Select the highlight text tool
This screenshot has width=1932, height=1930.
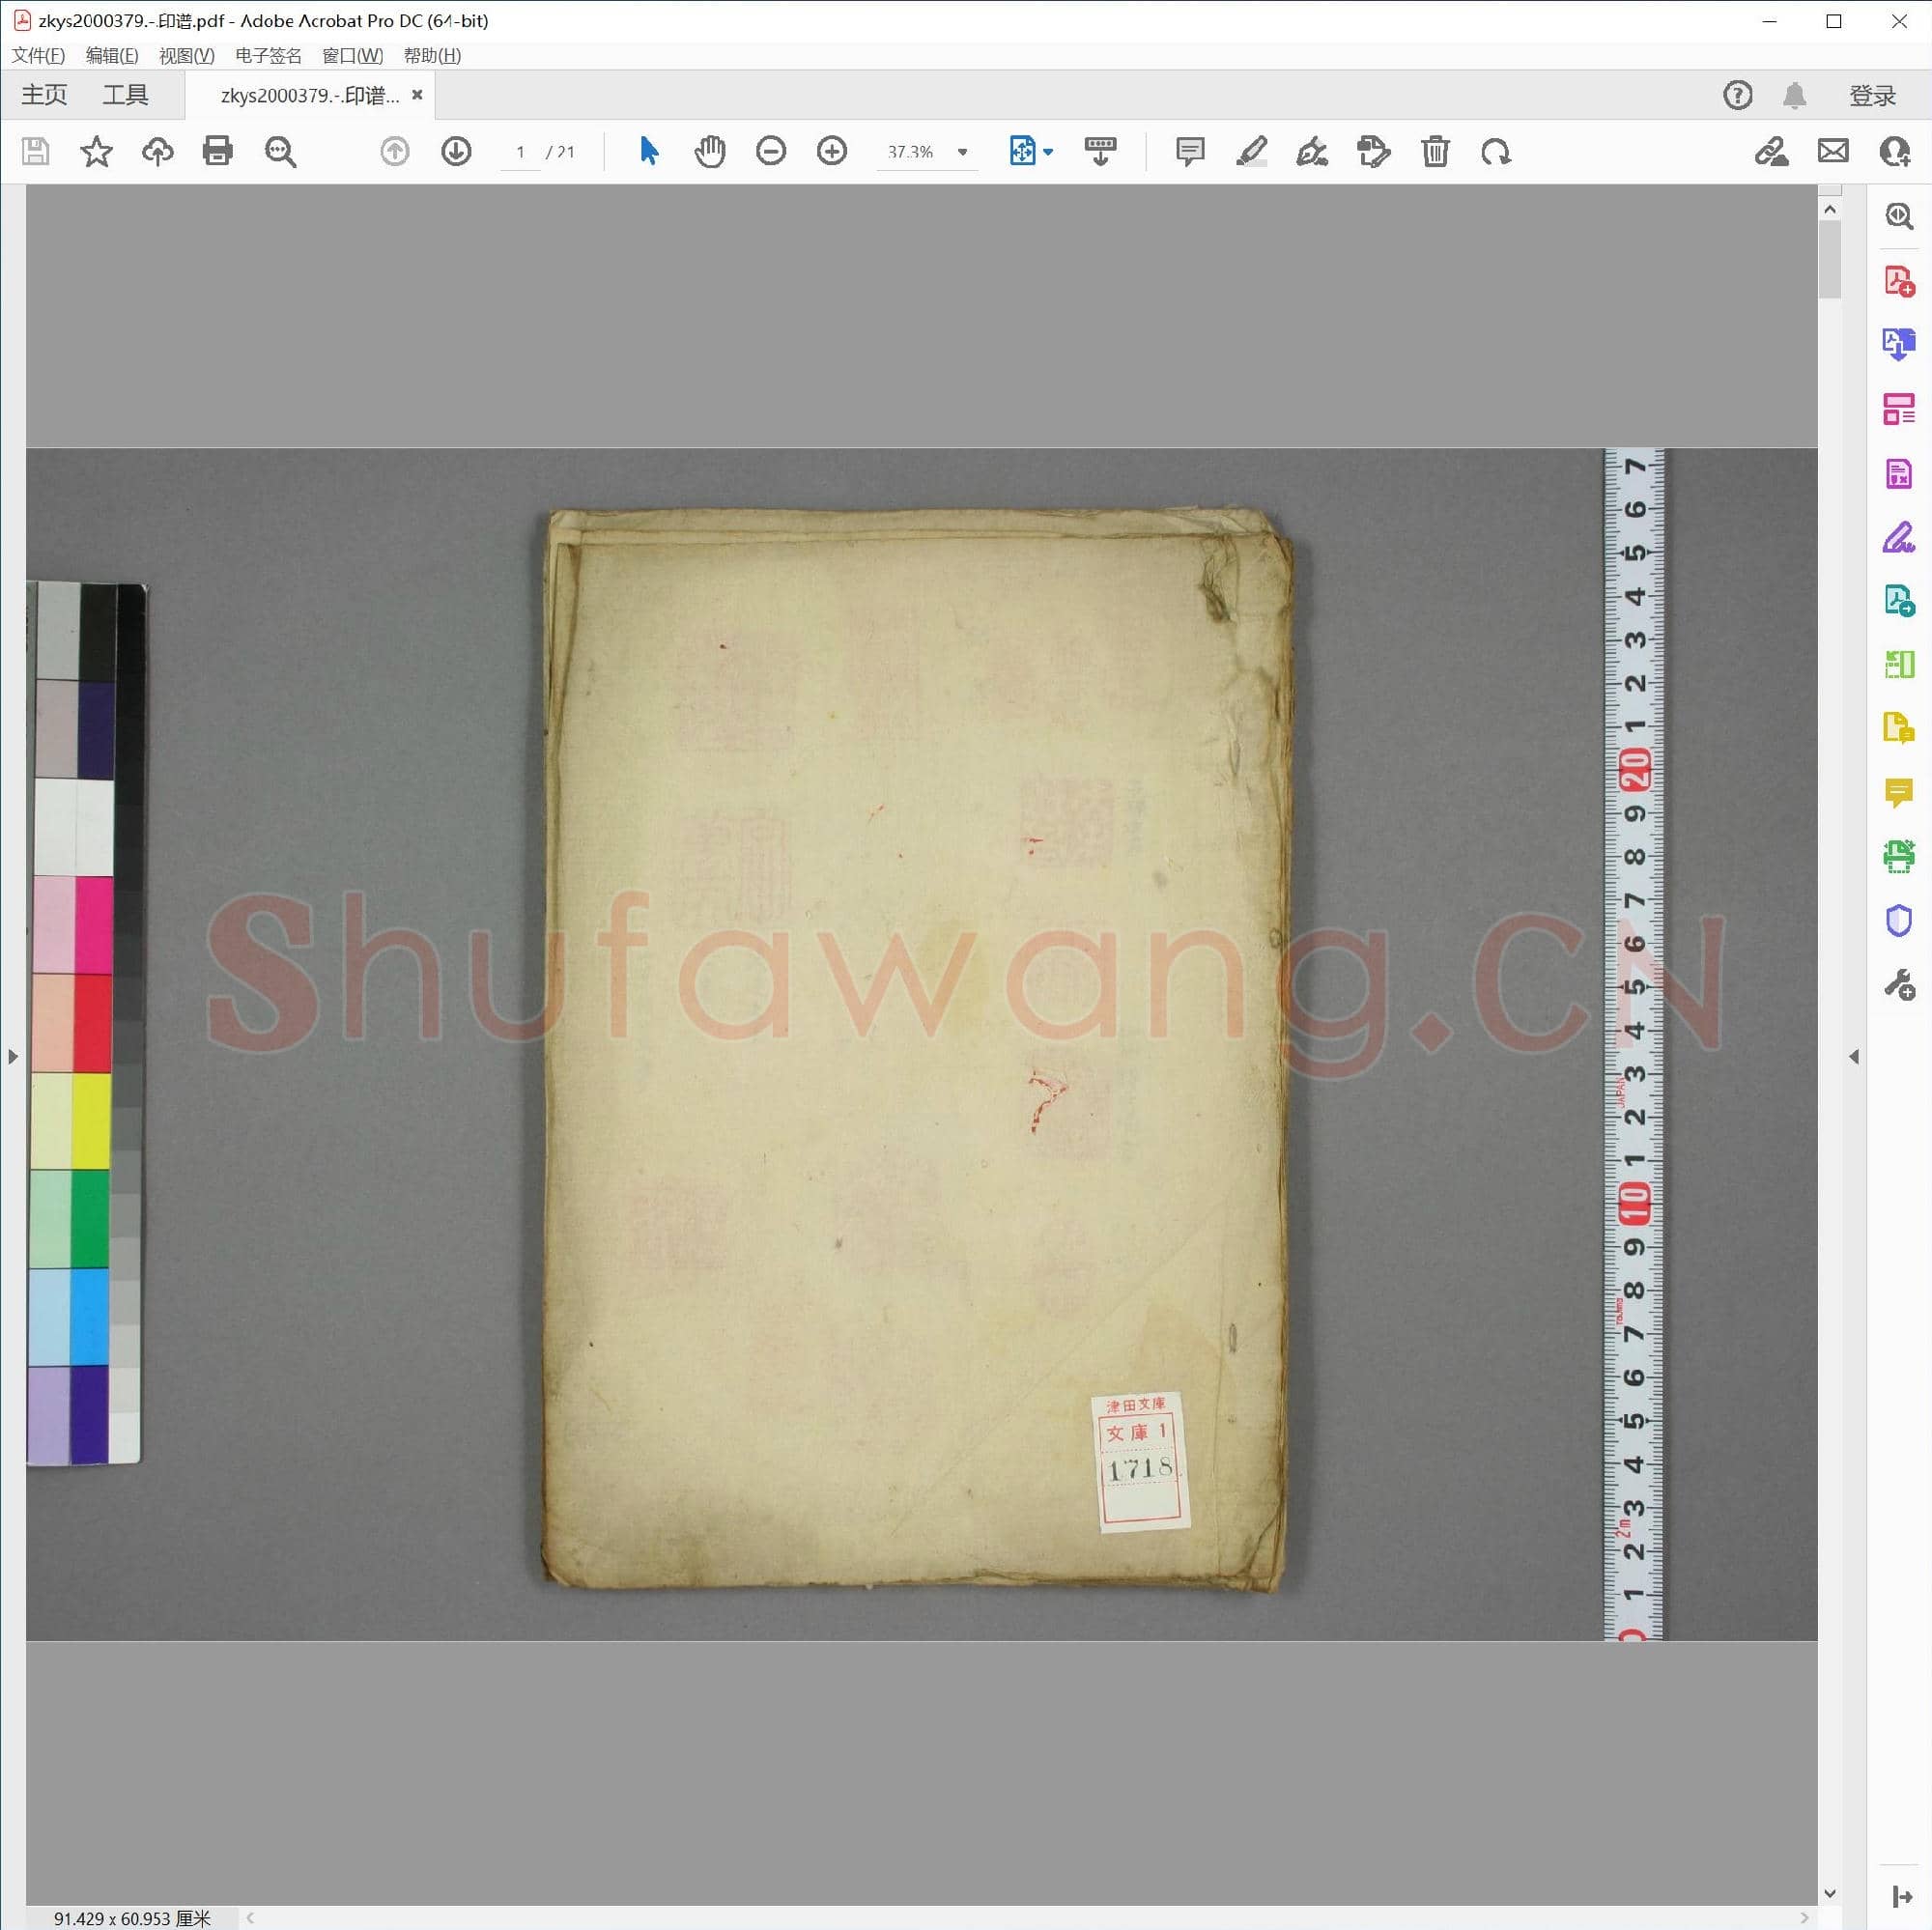1250,151
